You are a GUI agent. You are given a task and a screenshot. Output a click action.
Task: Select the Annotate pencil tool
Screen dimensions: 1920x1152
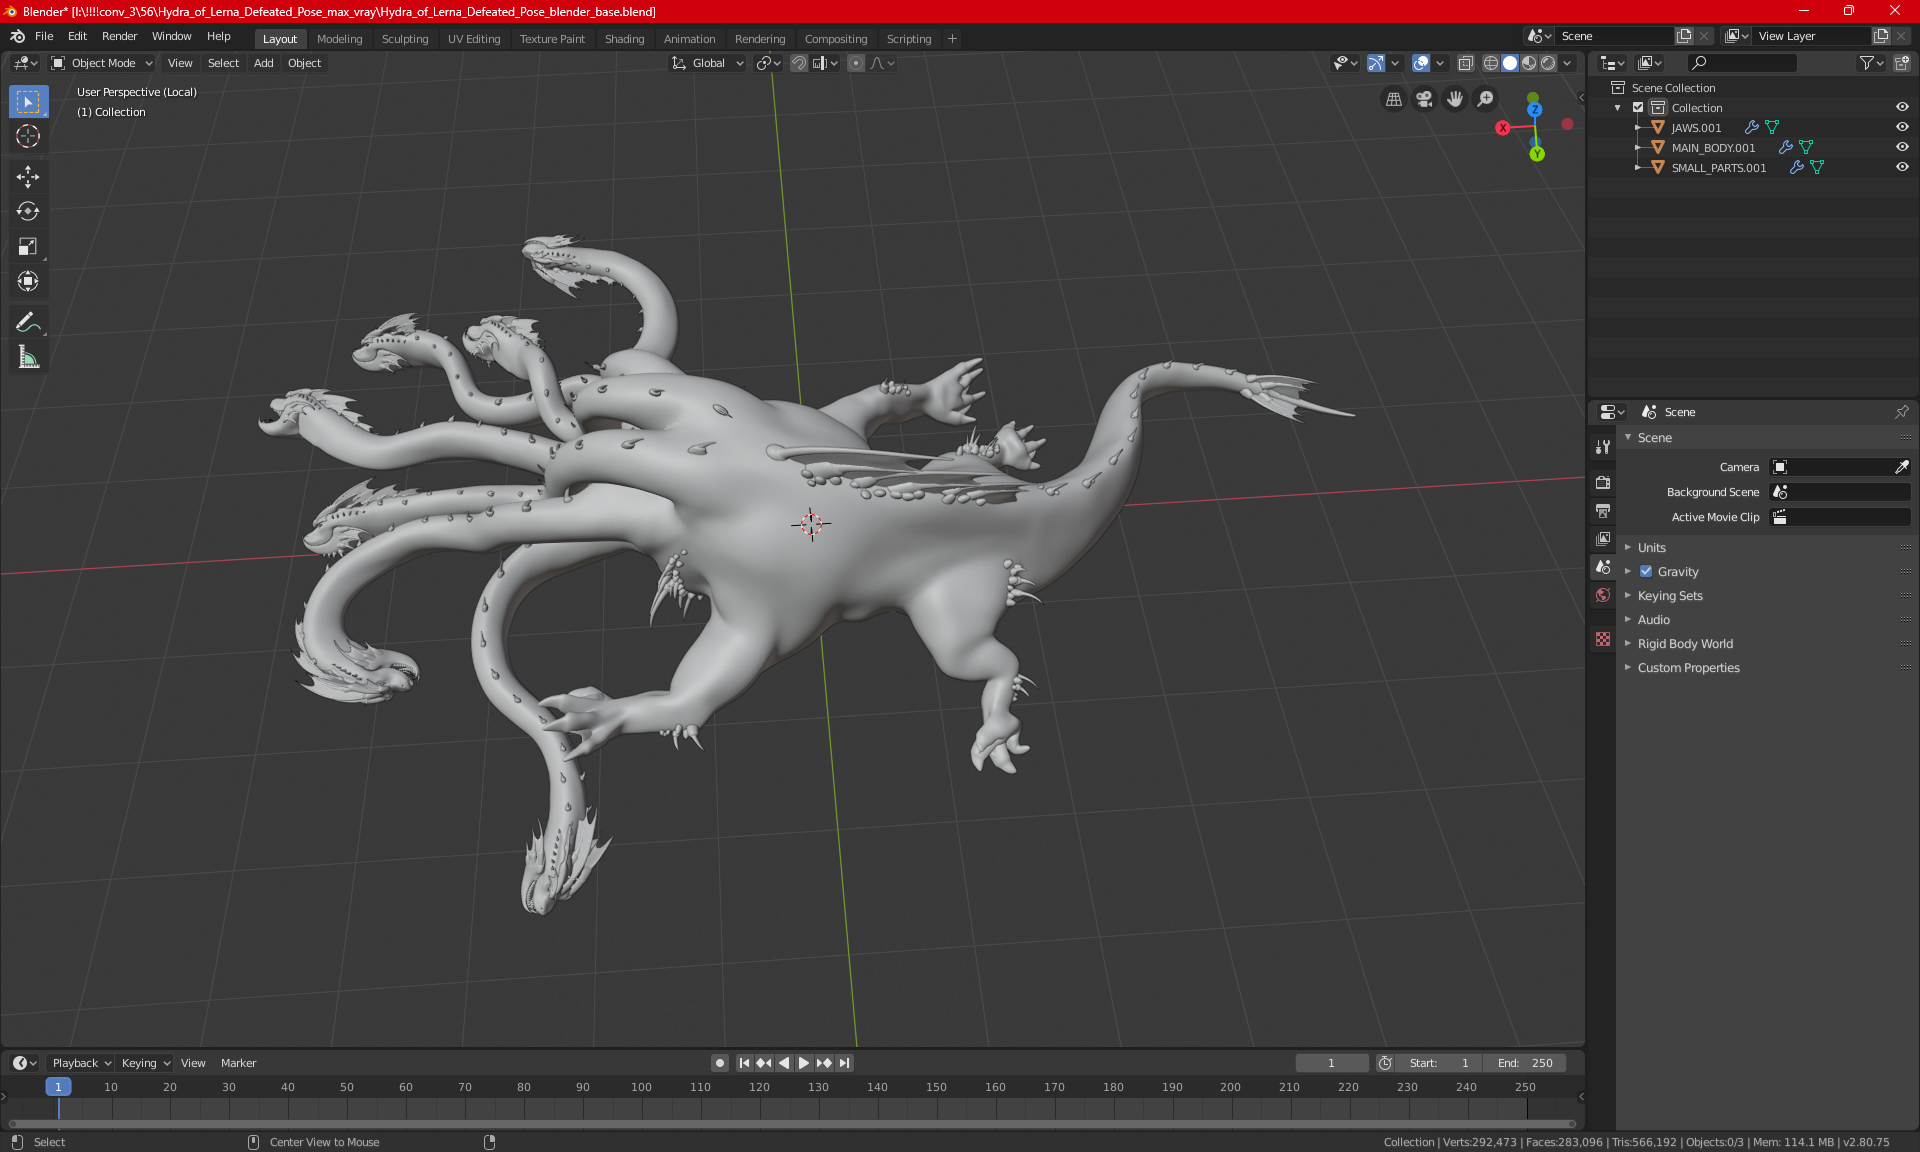(x=28, y=322)
